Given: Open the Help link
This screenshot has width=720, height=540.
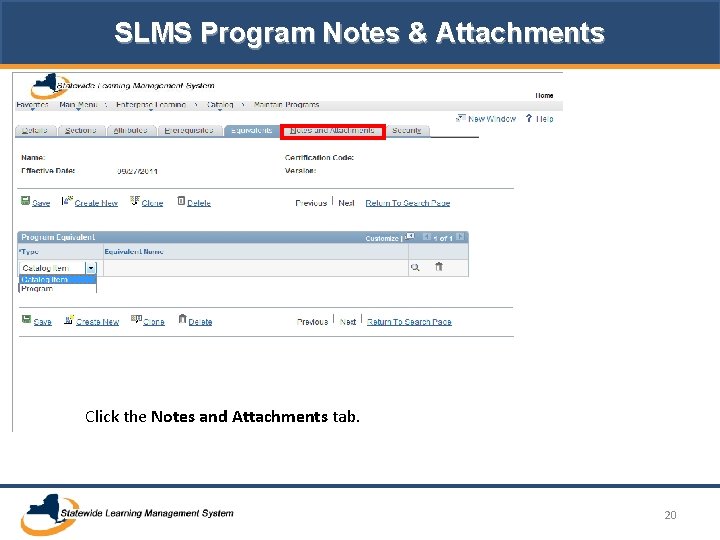Looking at the screenshot, I should [545, 119].
